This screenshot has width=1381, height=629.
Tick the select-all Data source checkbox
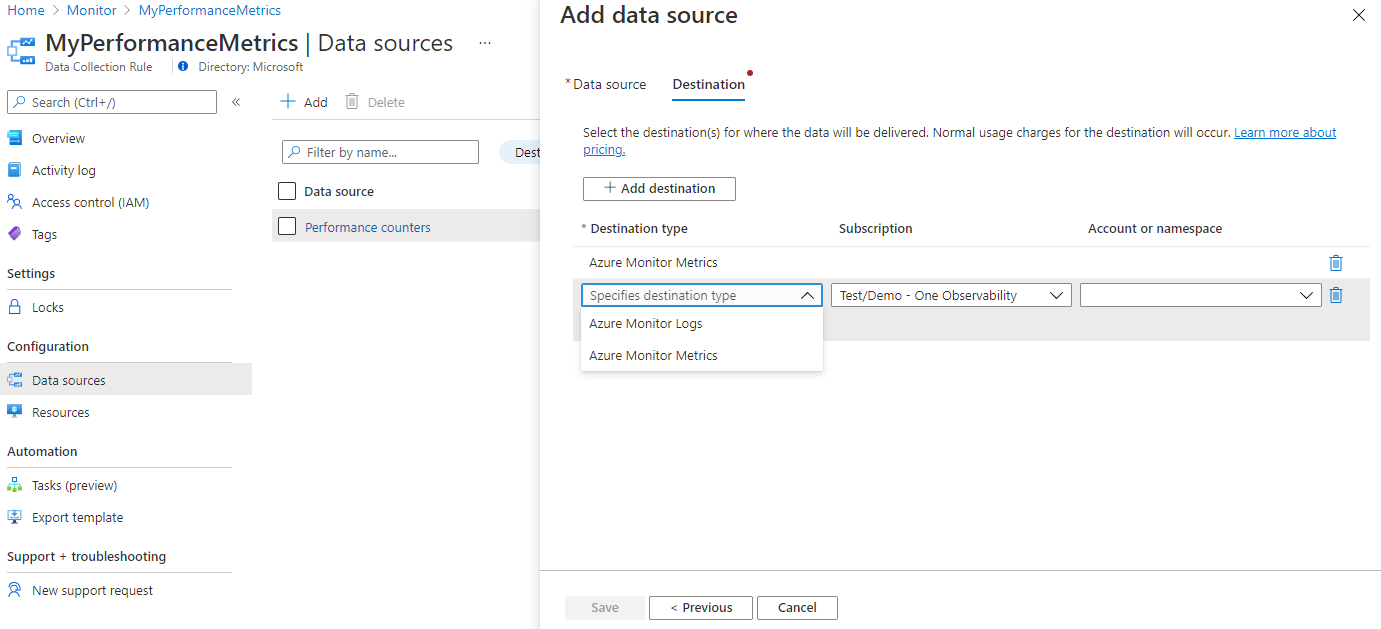tap(287, 191)
